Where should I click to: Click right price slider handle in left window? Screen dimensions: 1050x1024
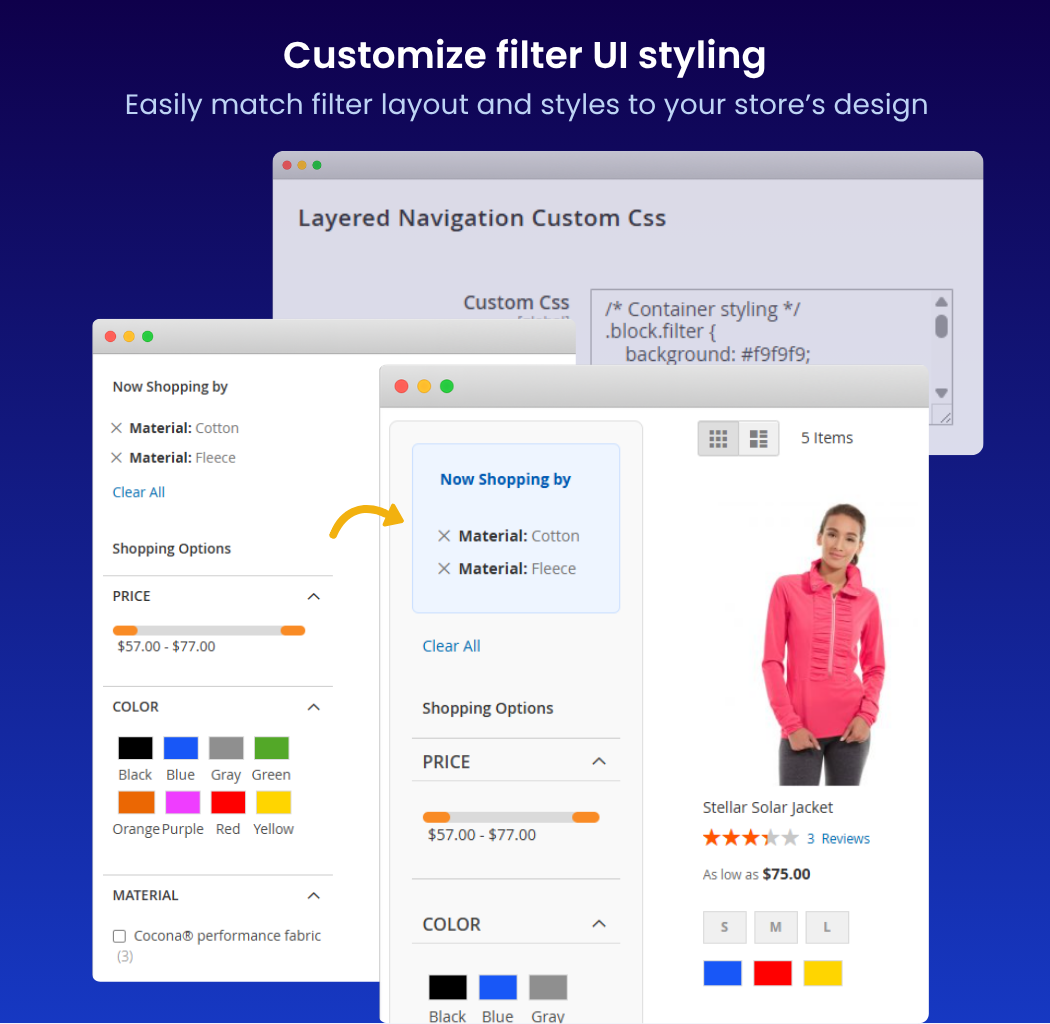293,630
